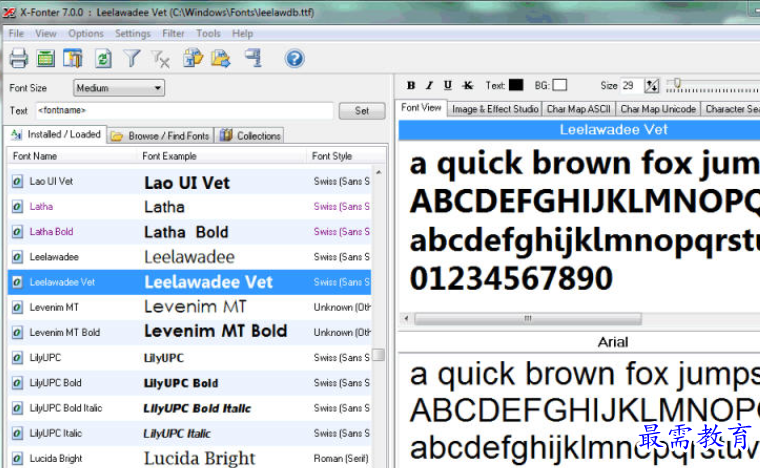Toggle Bold formatting button
The image size is (760, 468).
coord(411,85)
